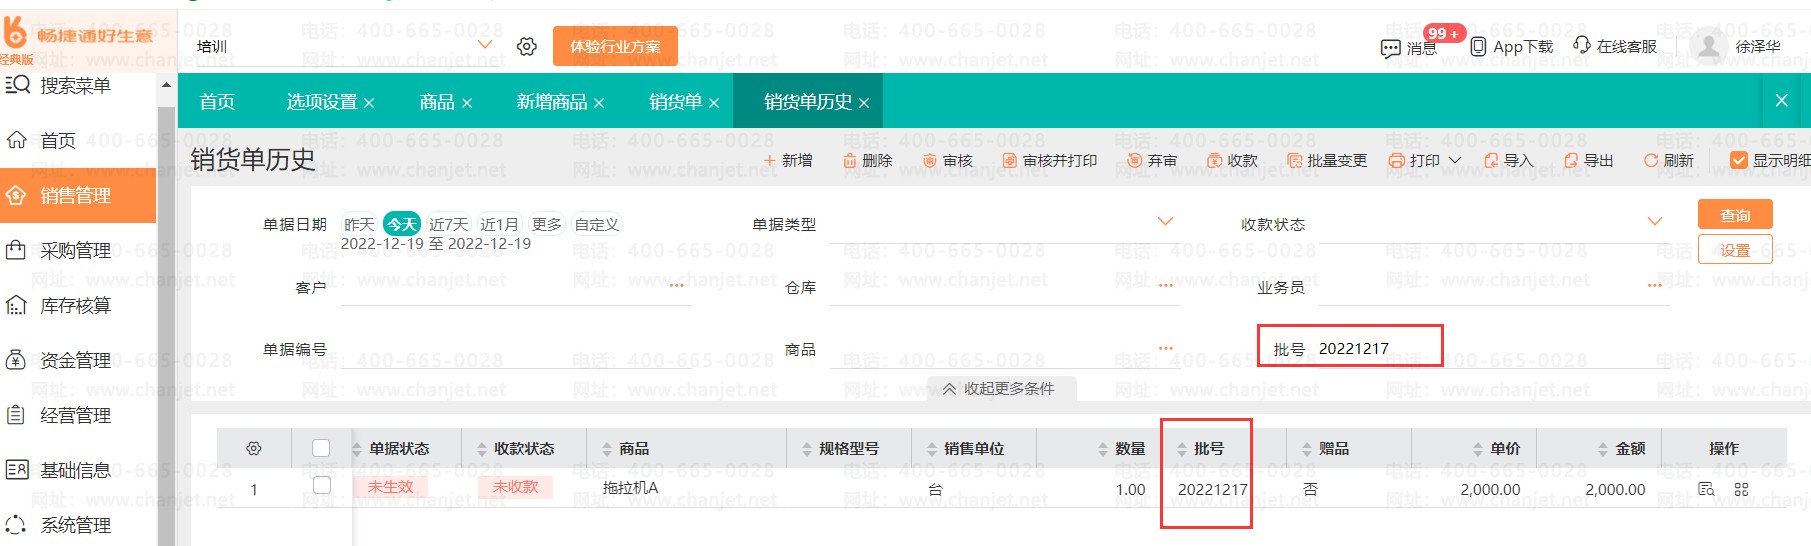Open the 仓库 lookup ellipsis
Image resolution: width=1811 pixels, height=546 pixels.
pos(1166,286)
